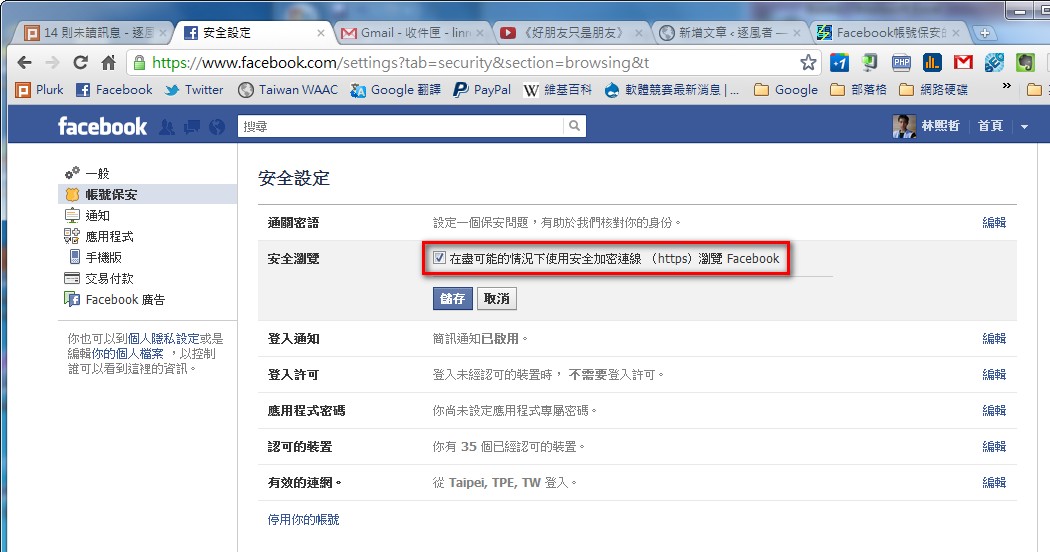Viewport: 1050px width, 552px height.
Task: Go to 首頁 in Facebook header
Action: click(990, 126)
